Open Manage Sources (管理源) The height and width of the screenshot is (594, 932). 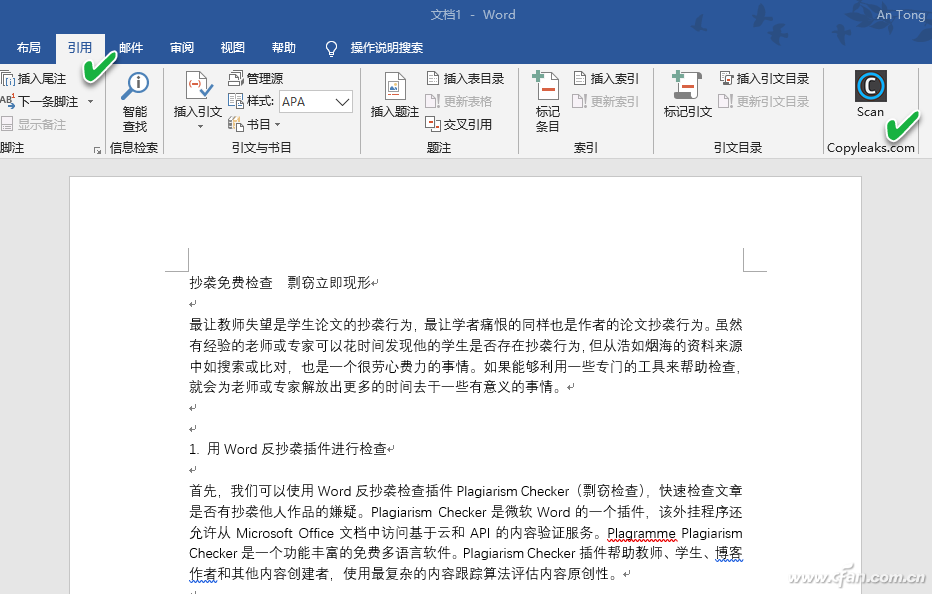pos(256,78)
